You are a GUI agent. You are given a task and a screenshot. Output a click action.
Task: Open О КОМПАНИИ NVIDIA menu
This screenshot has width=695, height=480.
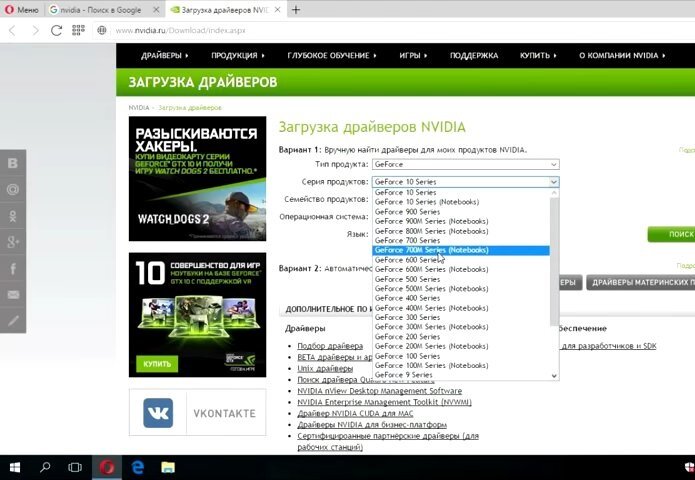pyautogui.click(x=622, y=55)
